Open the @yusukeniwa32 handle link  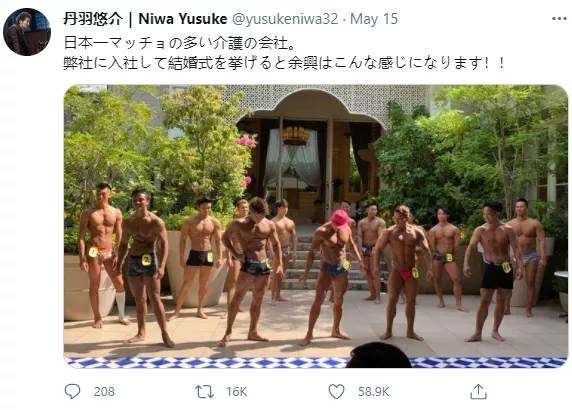click(285, 19)
